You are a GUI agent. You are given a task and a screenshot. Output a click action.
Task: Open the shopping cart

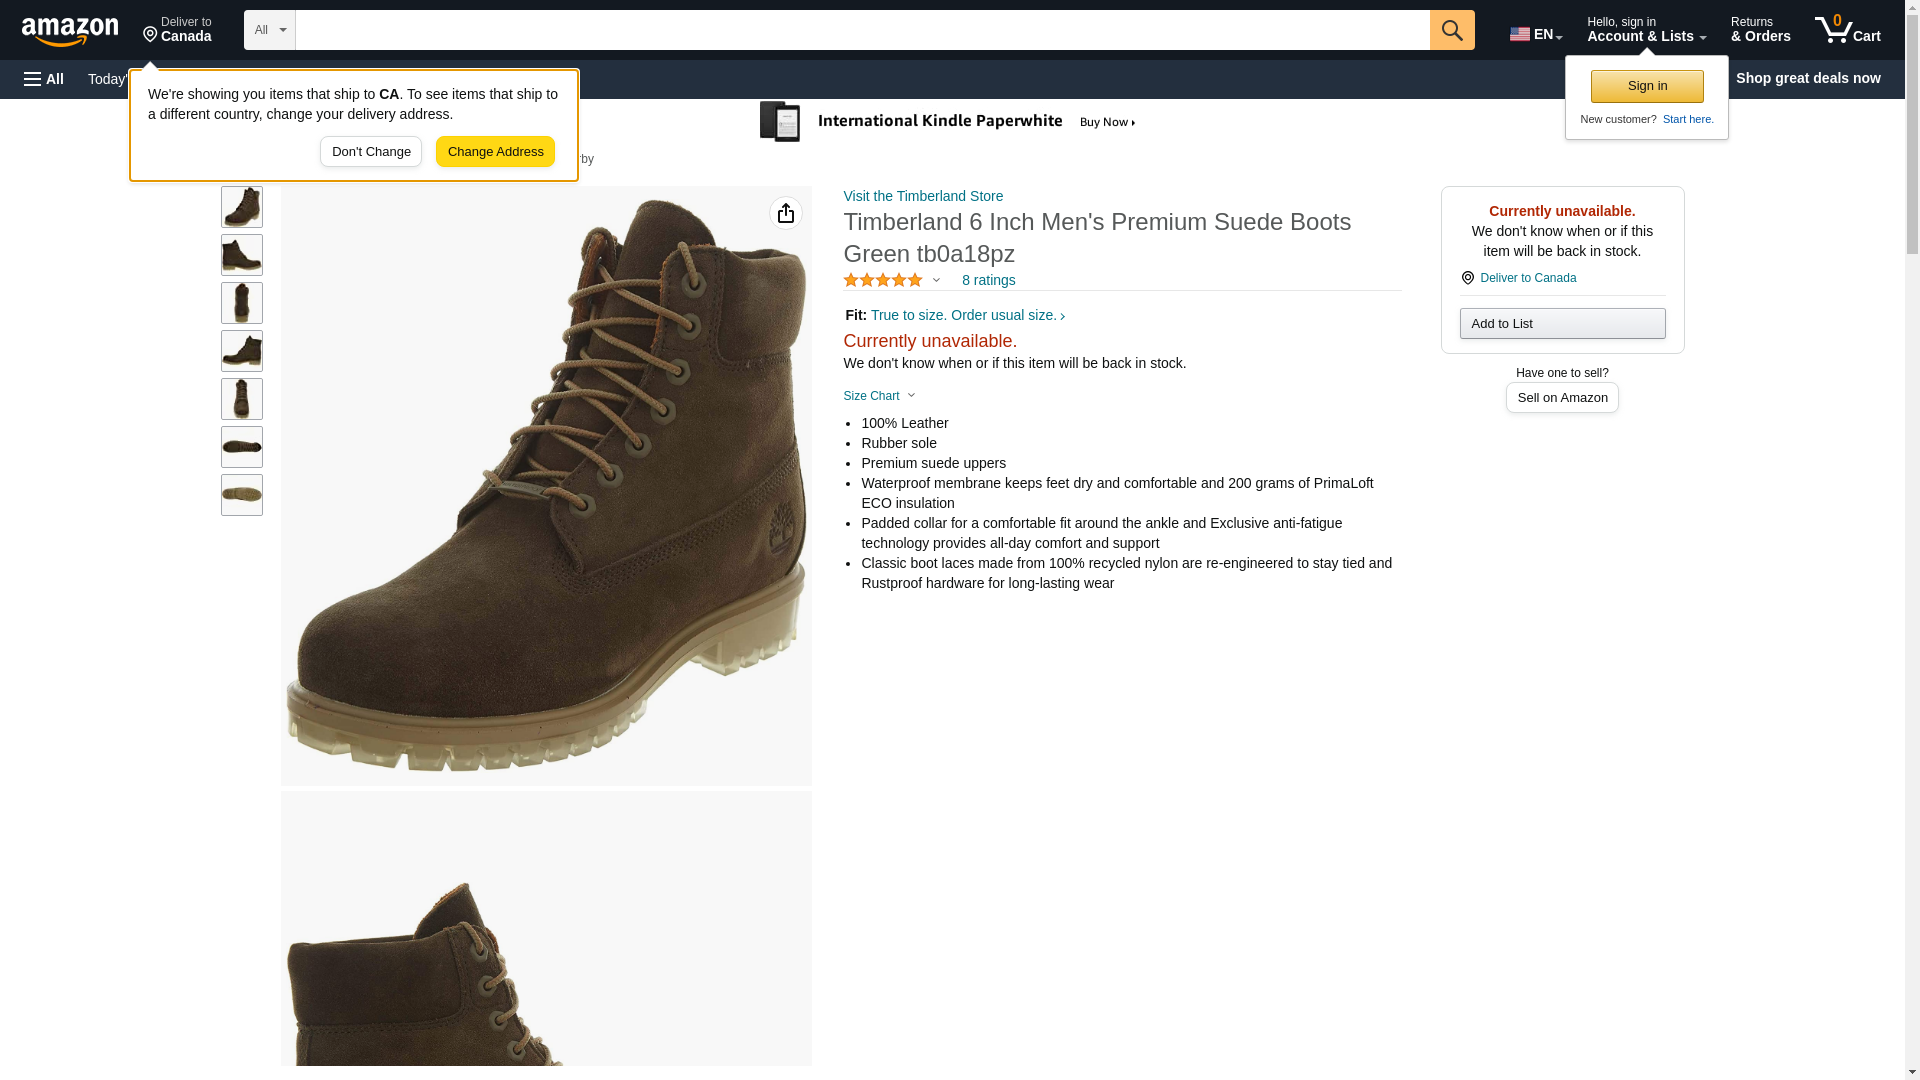1847,30
